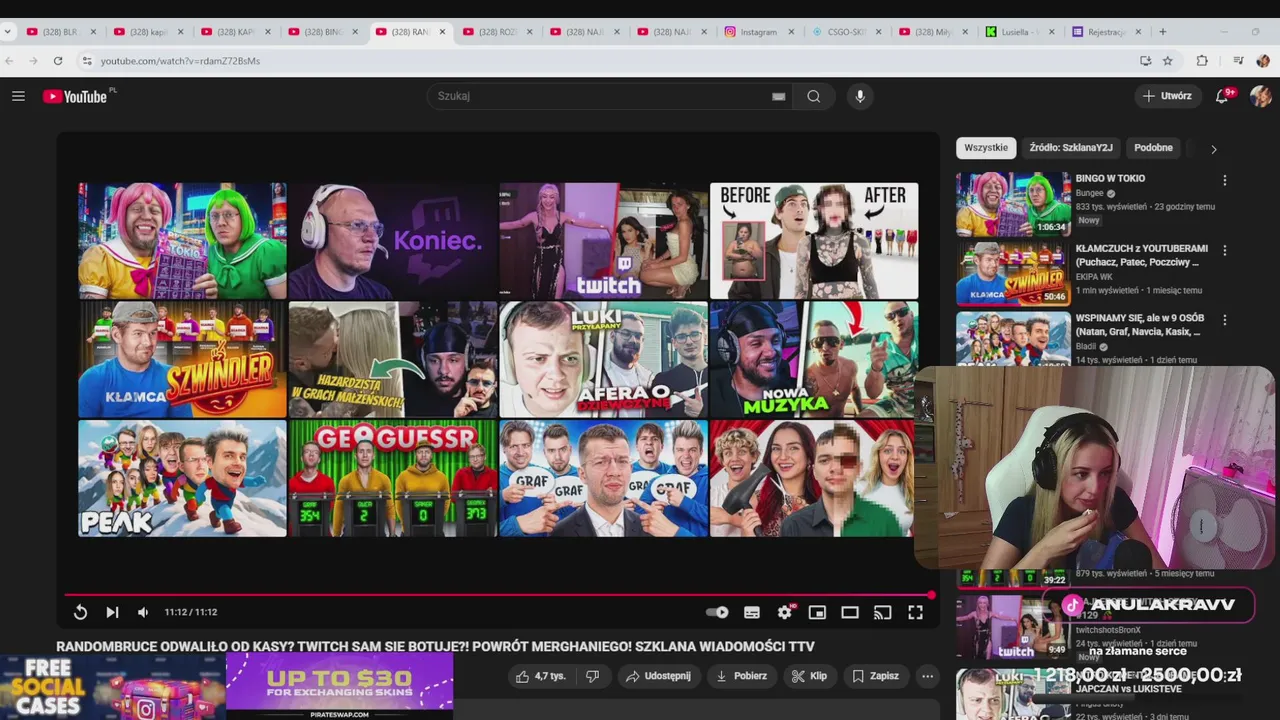Click the install app icon in address bar
This screenshot has height=720, width=1280.
pos(1146,61)
